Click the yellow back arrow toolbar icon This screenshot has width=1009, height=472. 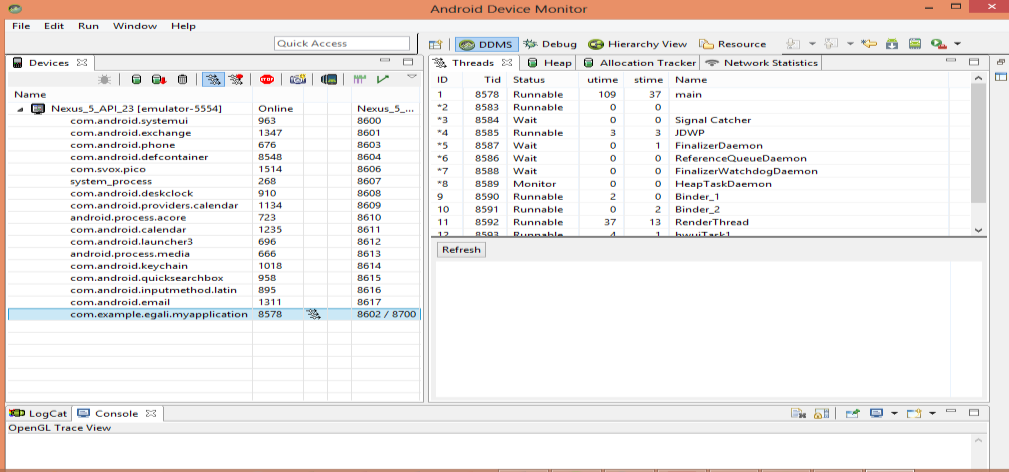click(x=870, y=44)
